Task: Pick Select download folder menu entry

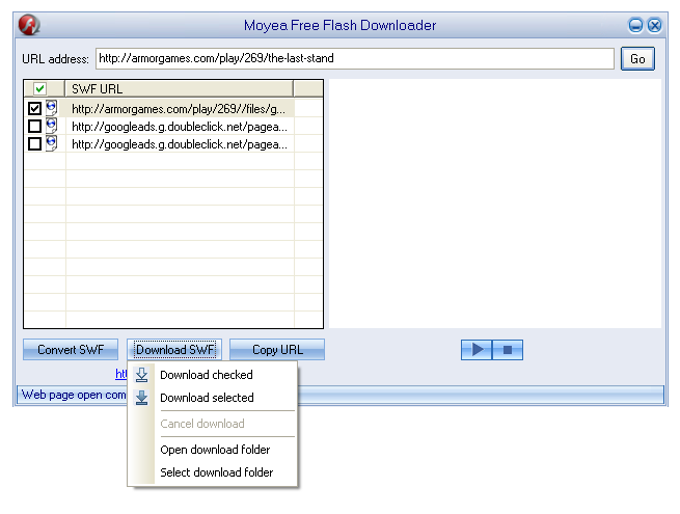Action: [213, 472]
